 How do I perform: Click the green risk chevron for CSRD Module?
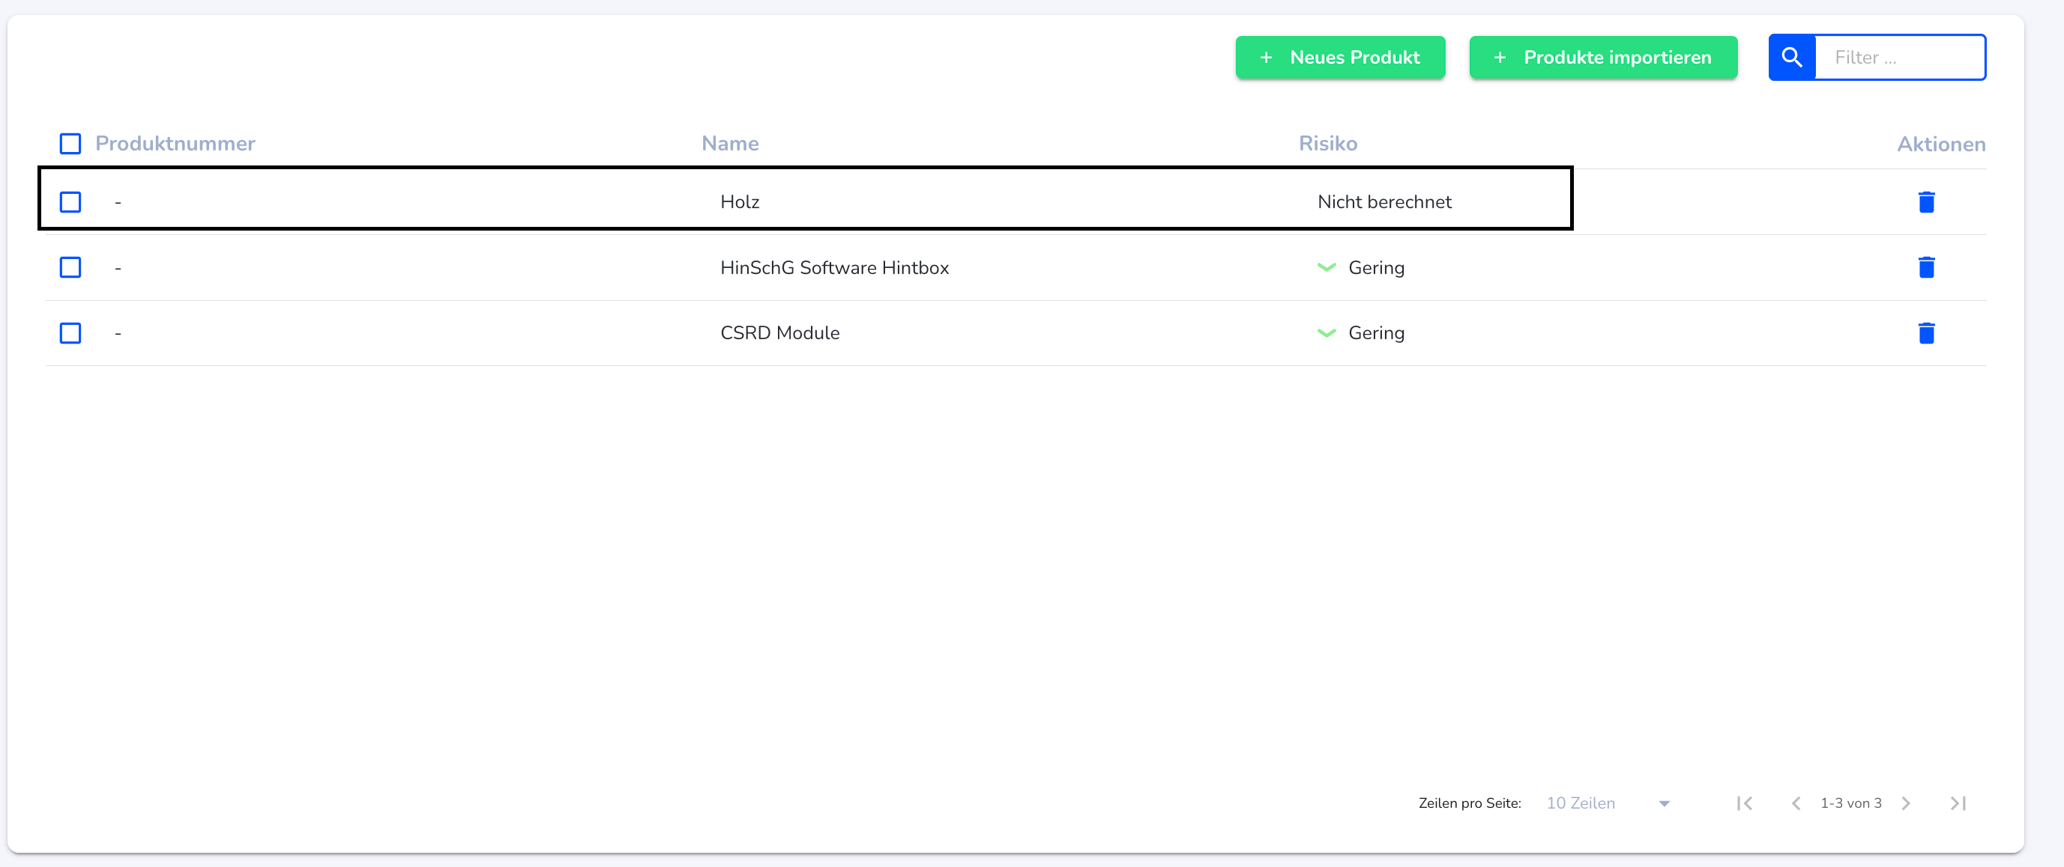point(1327,333)
